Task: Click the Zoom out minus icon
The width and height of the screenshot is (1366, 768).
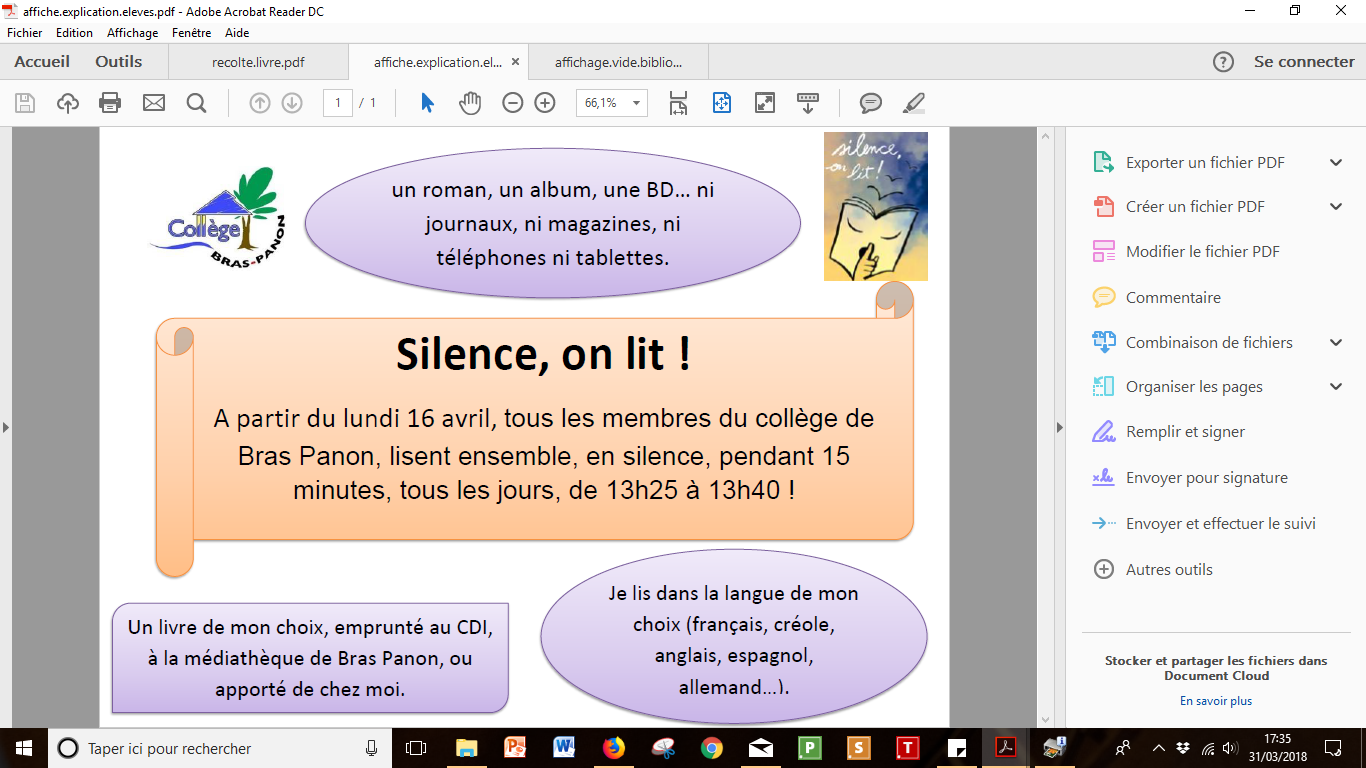Action: [513, 103]
